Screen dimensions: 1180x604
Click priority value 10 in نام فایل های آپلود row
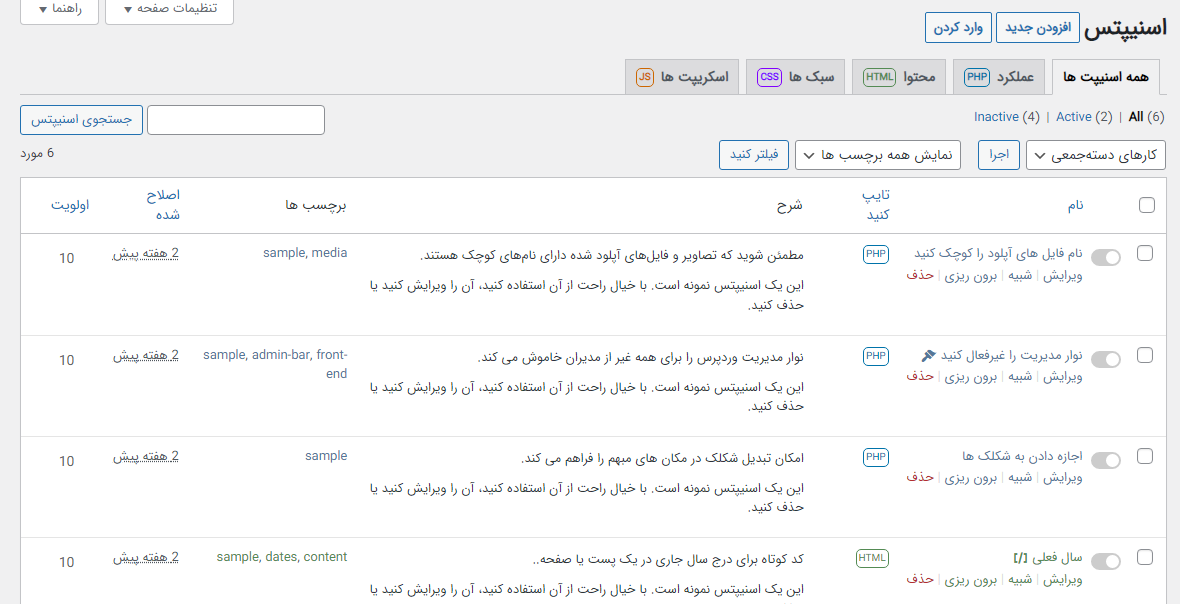pyautogui.click(x=66, y=258)
